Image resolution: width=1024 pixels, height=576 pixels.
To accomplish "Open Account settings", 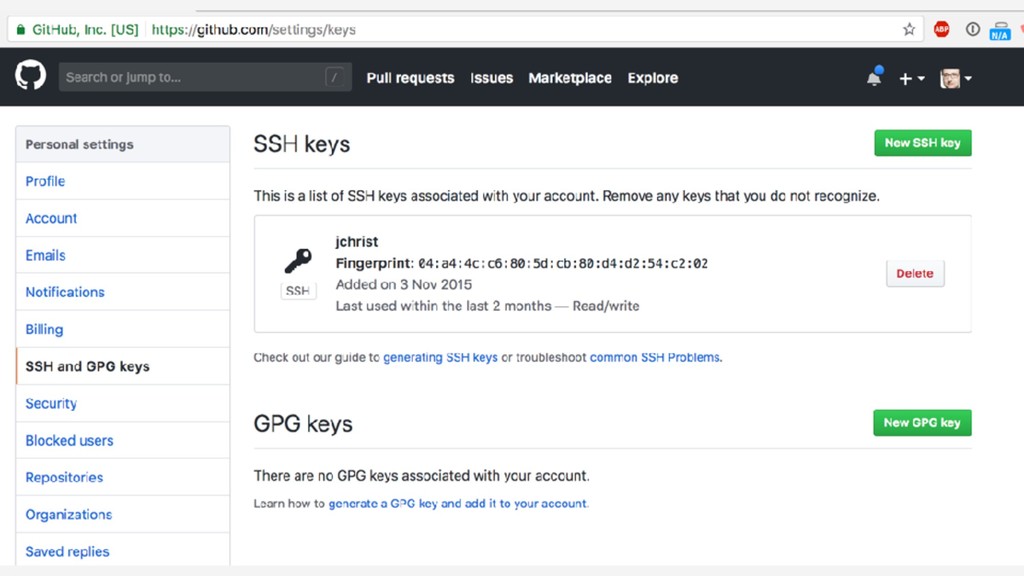I will point(123,218).
